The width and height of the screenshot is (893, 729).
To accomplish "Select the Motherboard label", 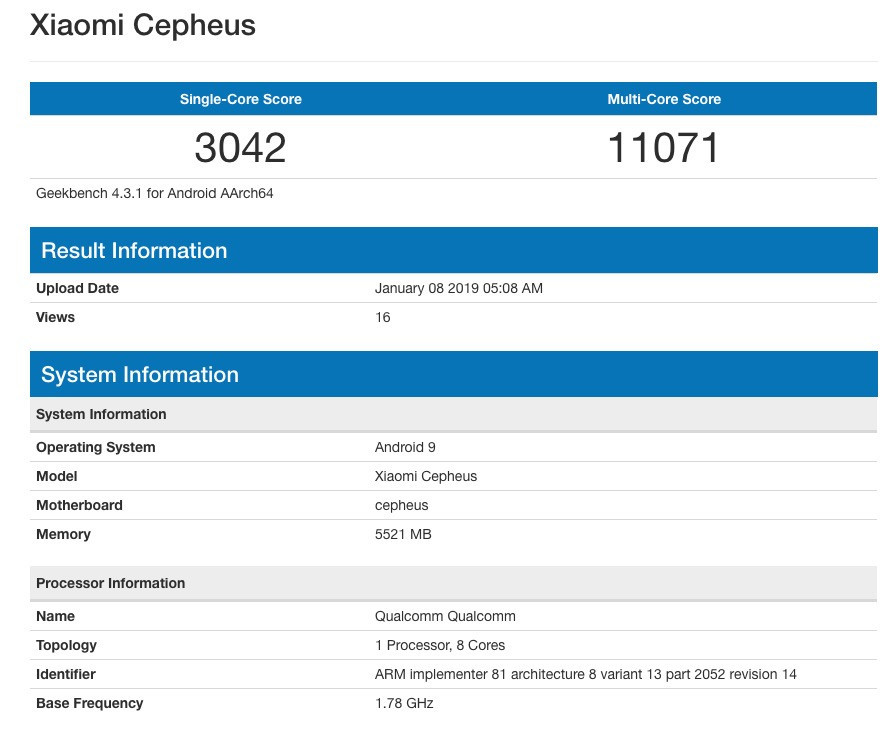I will 79,505.
